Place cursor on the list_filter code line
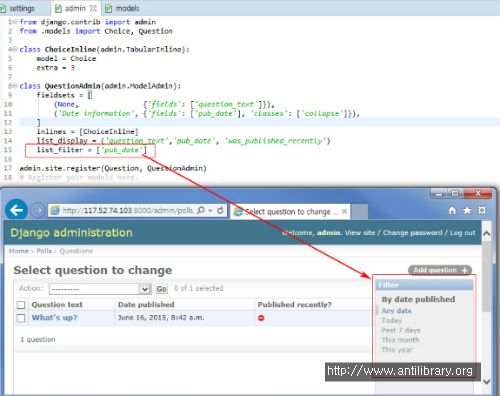This screenshot has width=500, height=396. point(91,150)
